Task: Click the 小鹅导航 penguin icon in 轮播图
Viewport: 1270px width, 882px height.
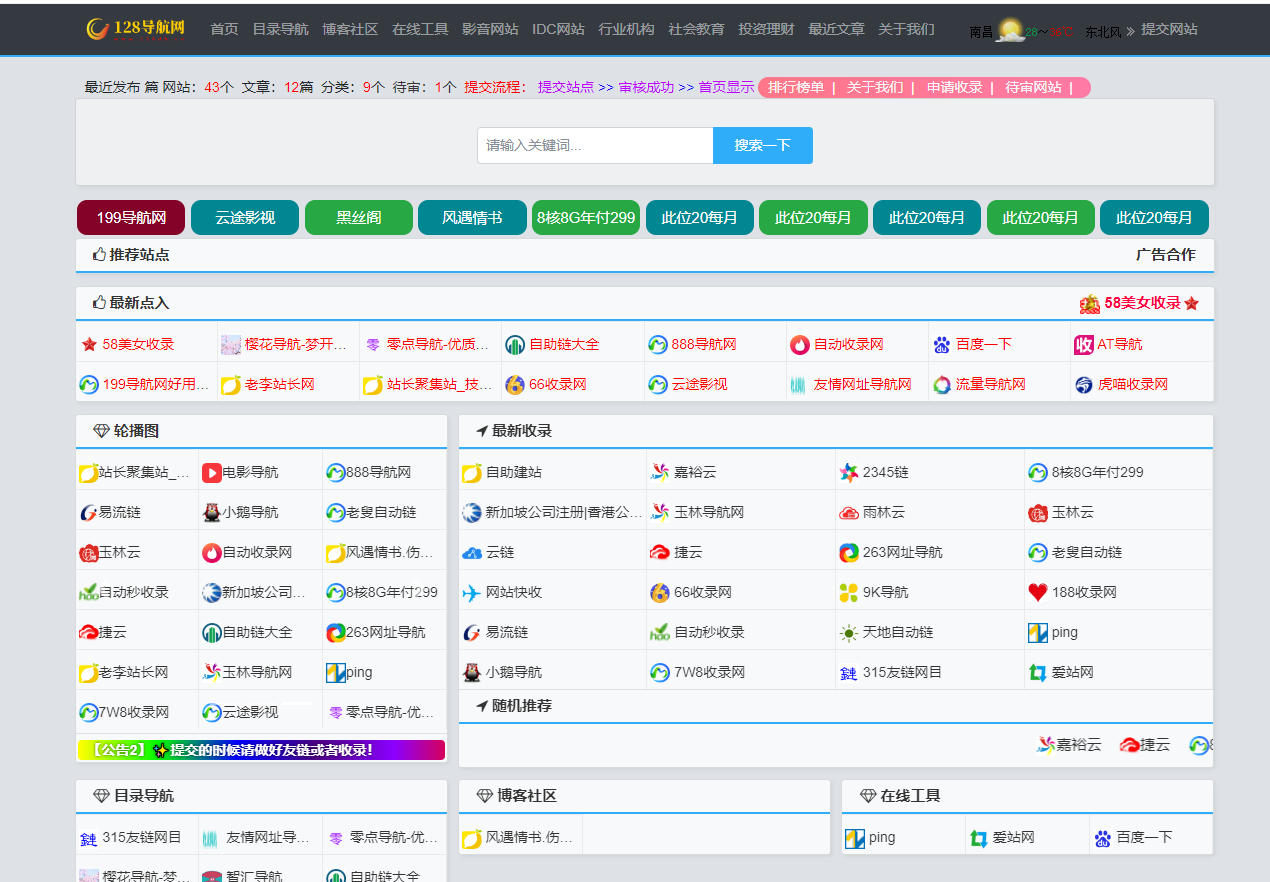Action: click(x=211, y=512)
